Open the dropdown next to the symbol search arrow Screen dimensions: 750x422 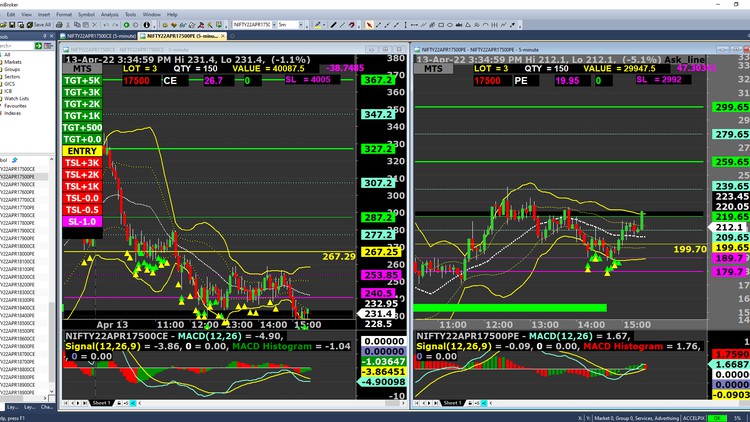[x=48, y=45]
